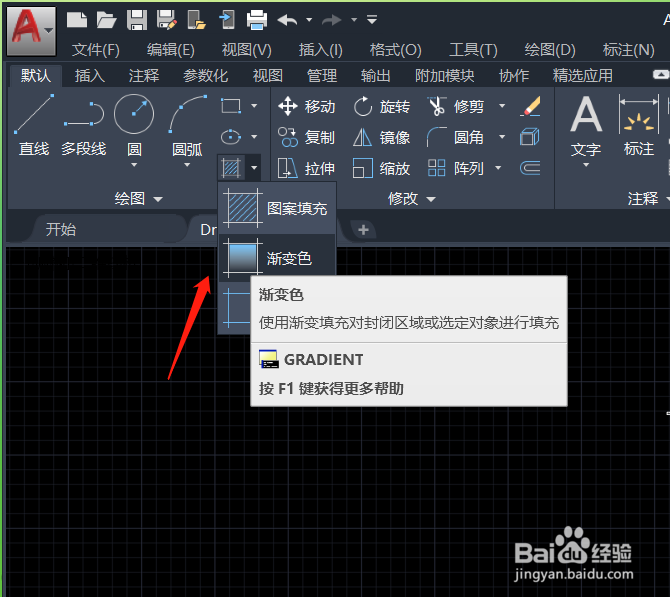Screen dimensions: 670x597
Task: Click the Trim (修剪) tool
Action: point(456,106)
